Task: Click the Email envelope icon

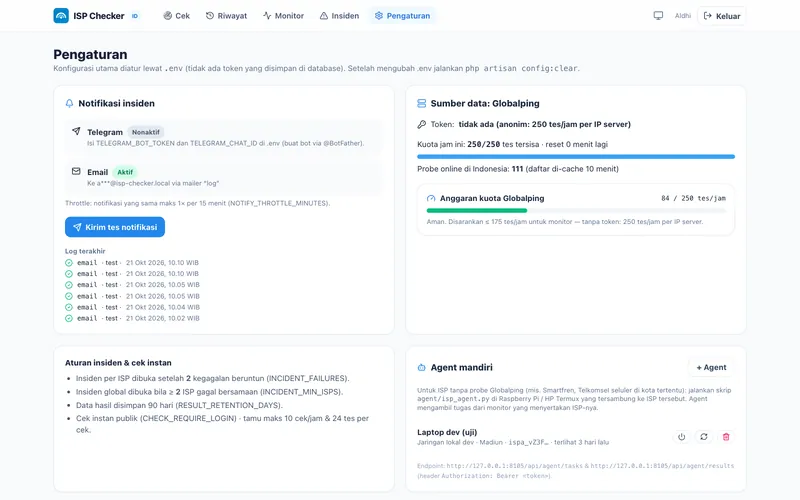Action: (x=76, y=171)
